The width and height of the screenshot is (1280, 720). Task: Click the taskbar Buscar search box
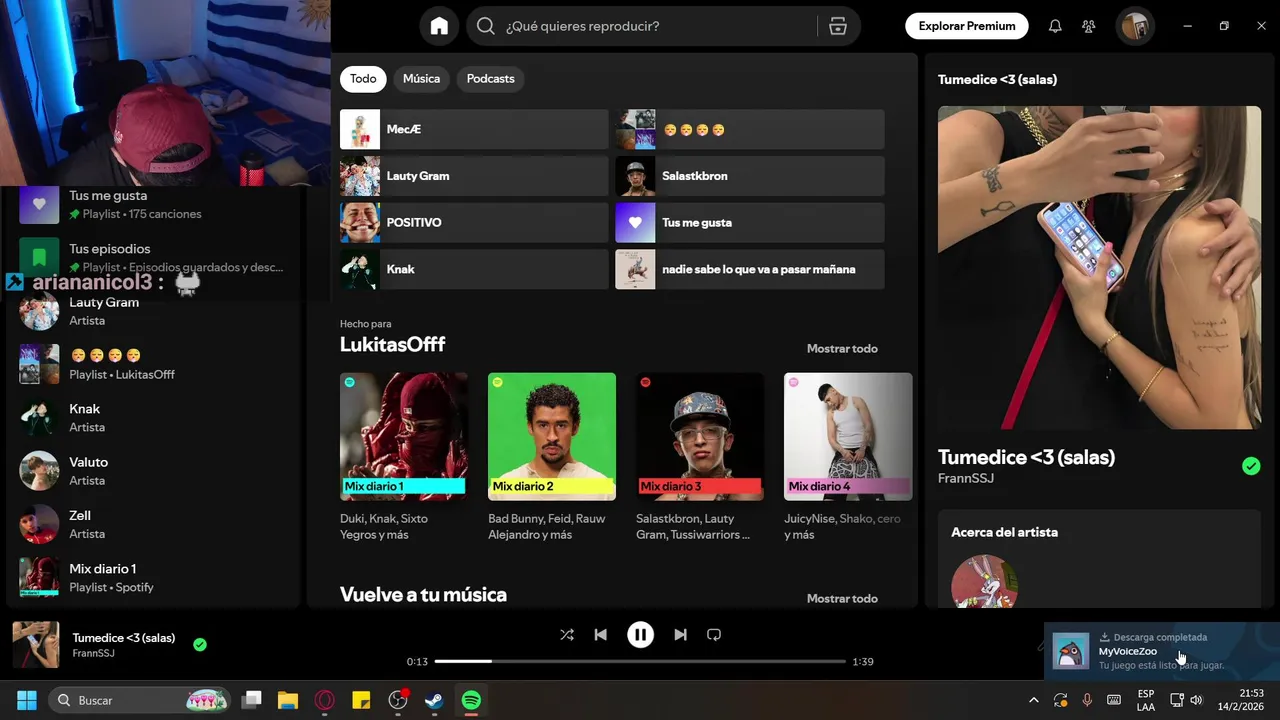(x=140, y=700)
